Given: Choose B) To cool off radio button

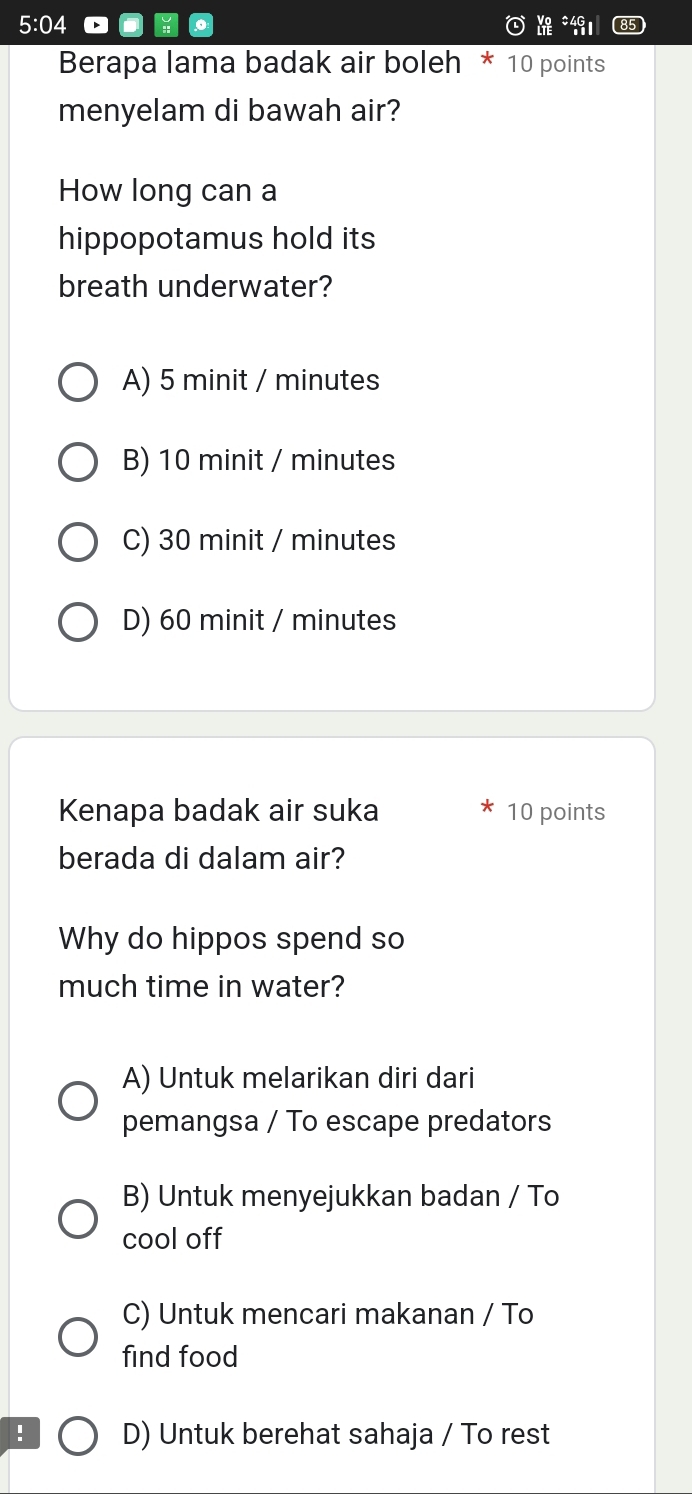Looking at the screenshot, I should [78, 1218].
